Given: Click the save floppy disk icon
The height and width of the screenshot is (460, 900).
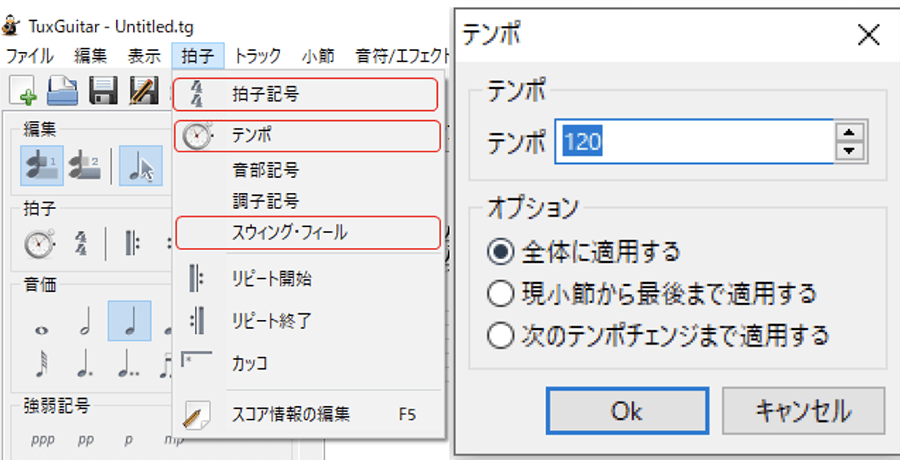Looking at the screenshot, I should click(104, 91).
